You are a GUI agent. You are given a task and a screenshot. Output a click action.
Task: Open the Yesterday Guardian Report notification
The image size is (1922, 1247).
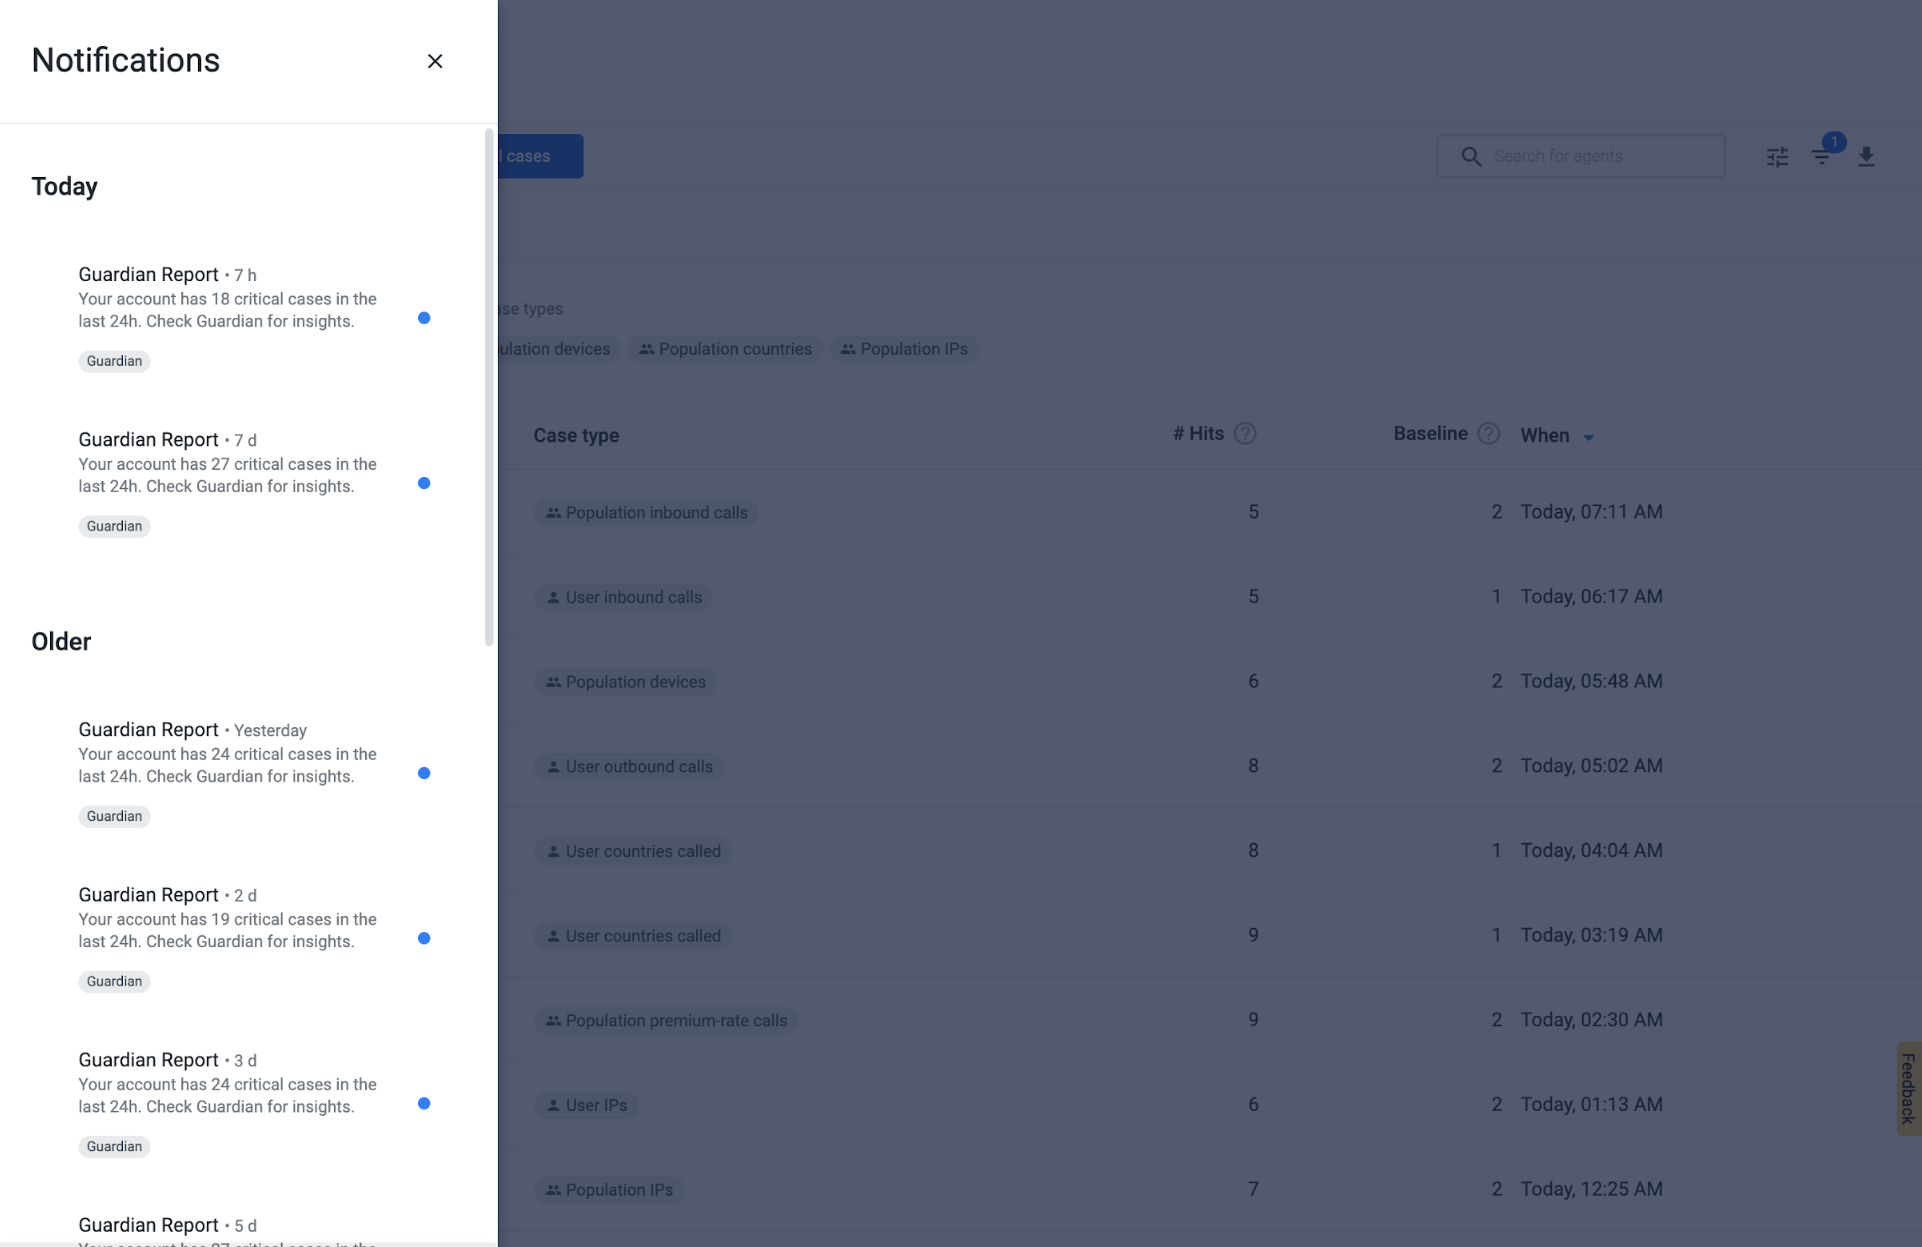248,772
